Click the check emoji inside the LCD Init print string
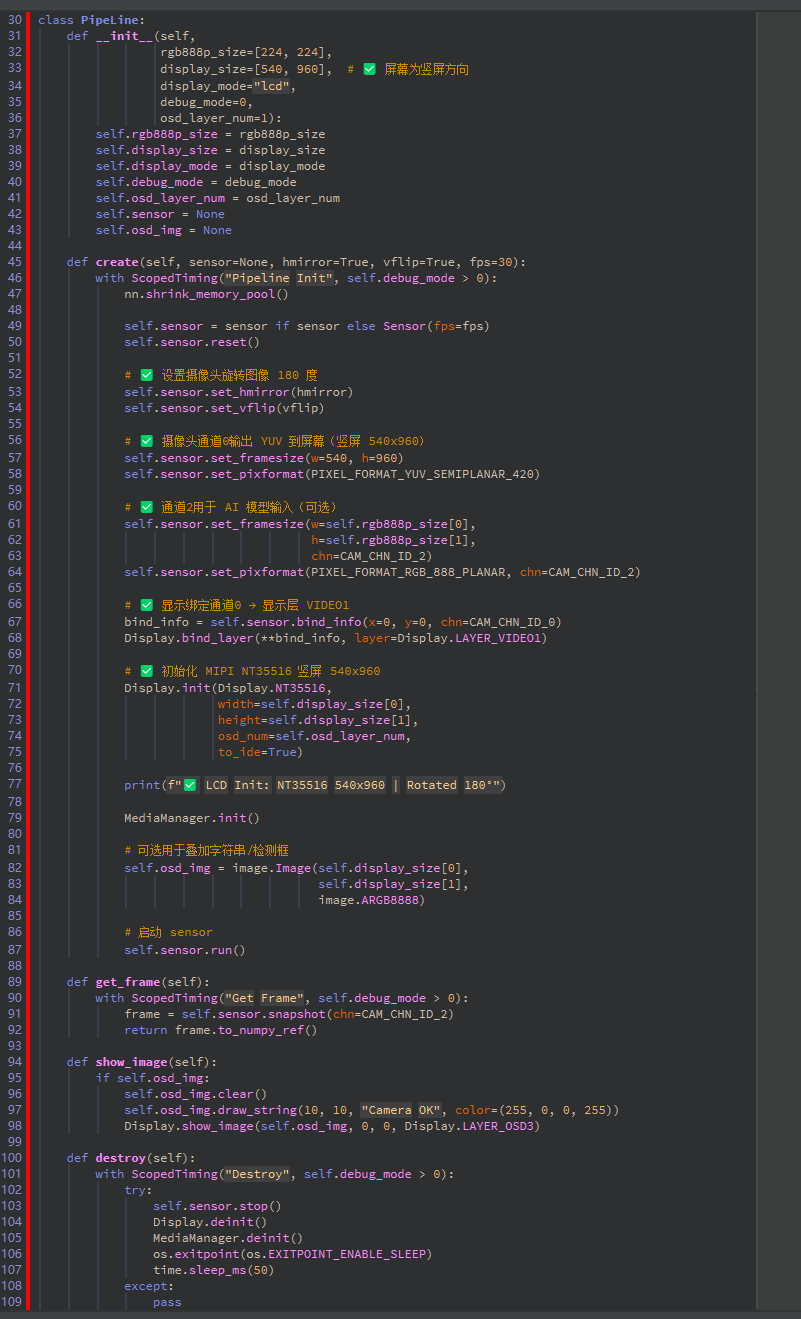 tap(190, 785)
